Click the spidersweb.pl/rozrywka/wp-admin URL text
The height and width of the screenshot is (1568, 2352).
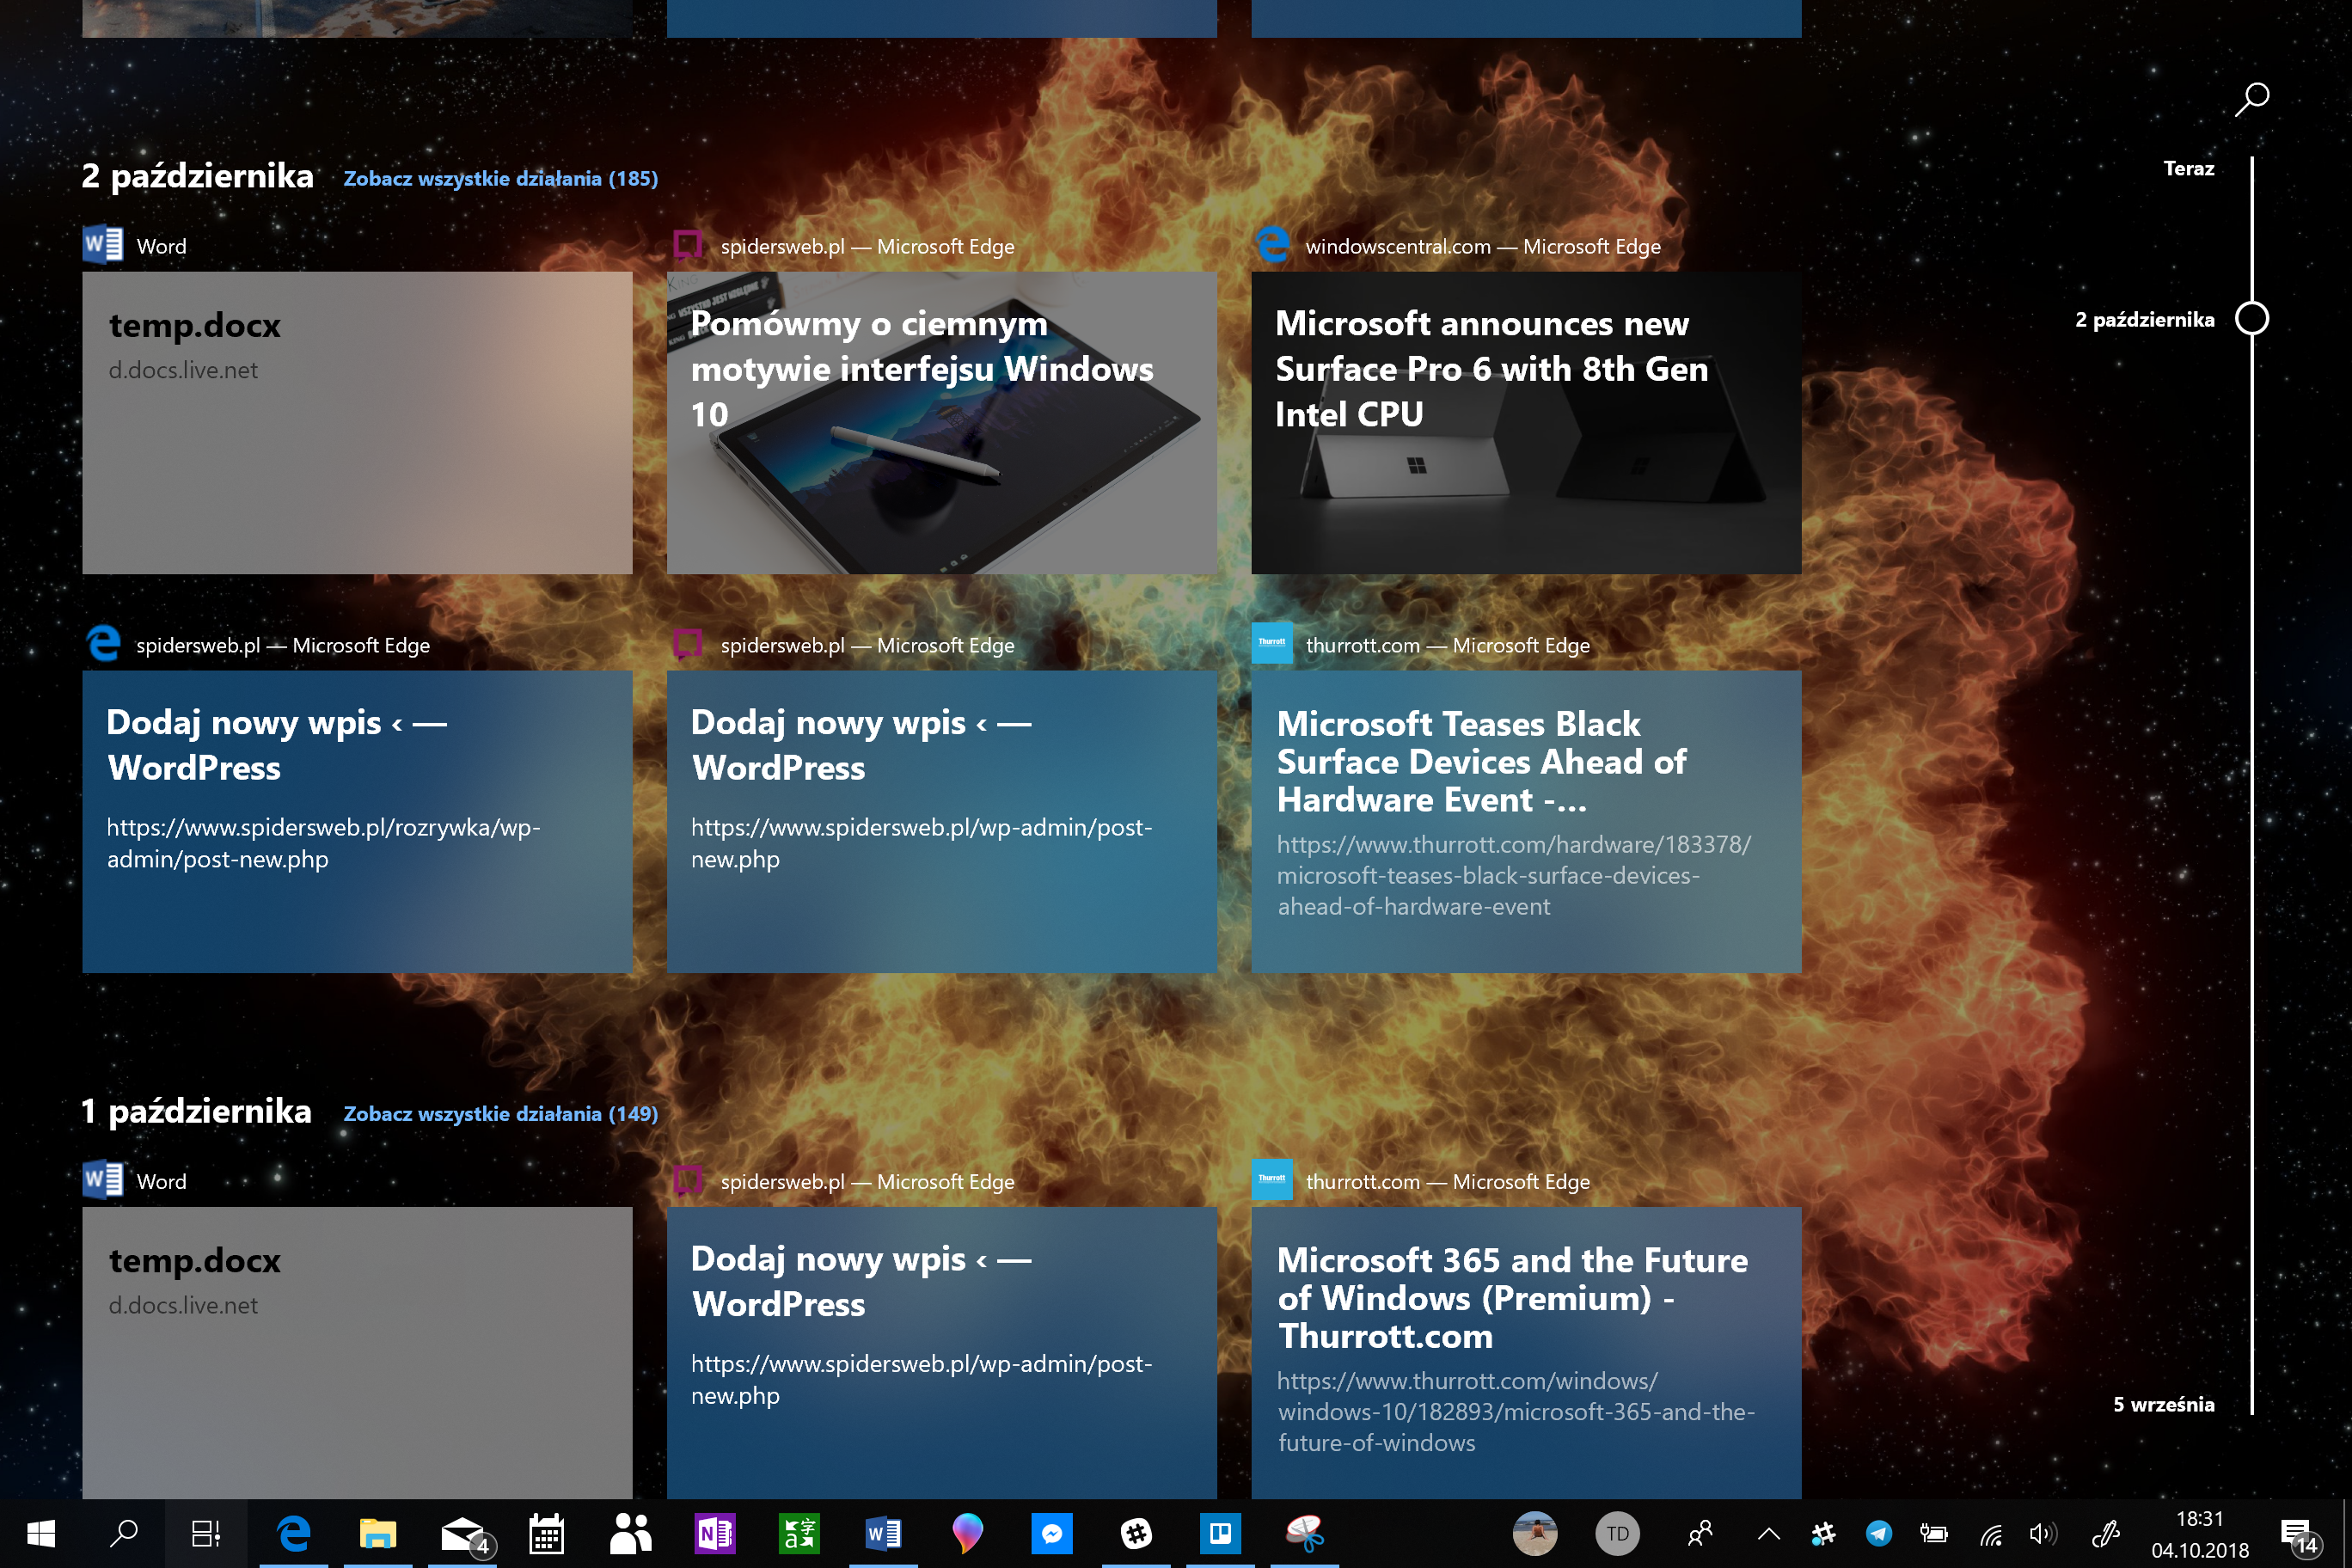pos(324,843)
